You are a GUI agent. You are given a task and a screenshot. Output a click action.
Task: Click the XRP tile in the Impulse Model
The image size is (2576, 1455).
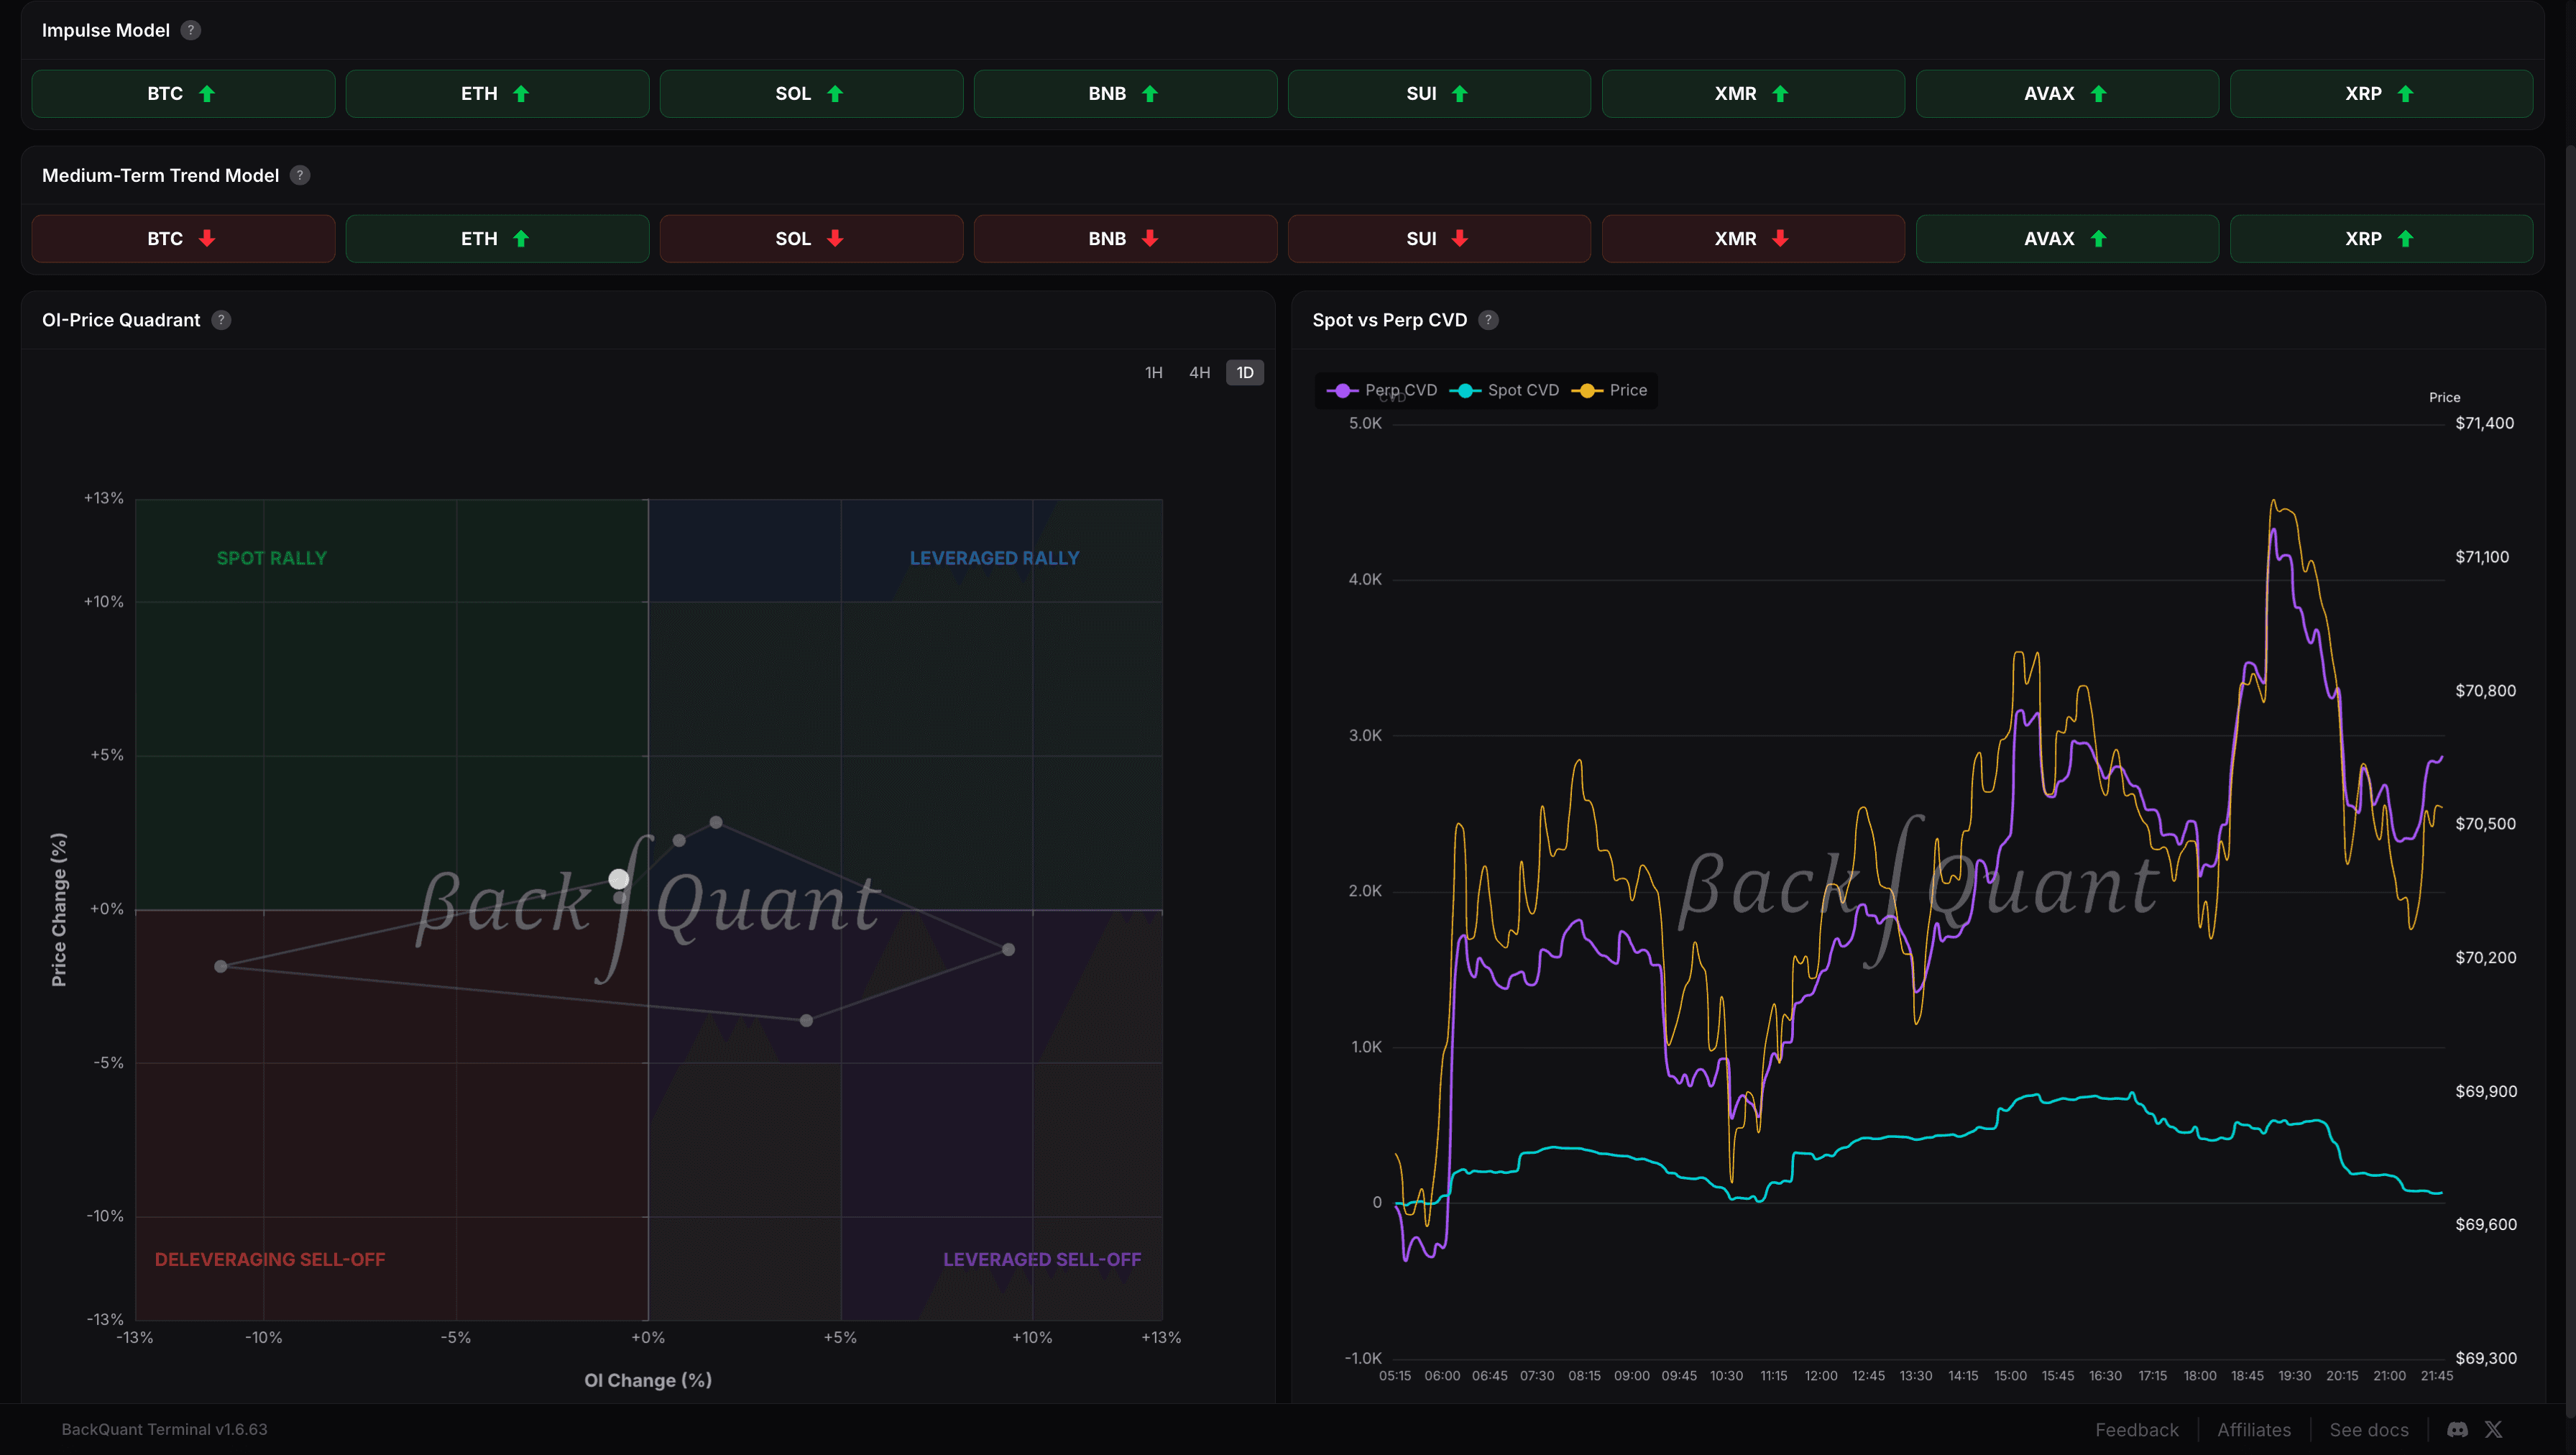(2379, 93)
